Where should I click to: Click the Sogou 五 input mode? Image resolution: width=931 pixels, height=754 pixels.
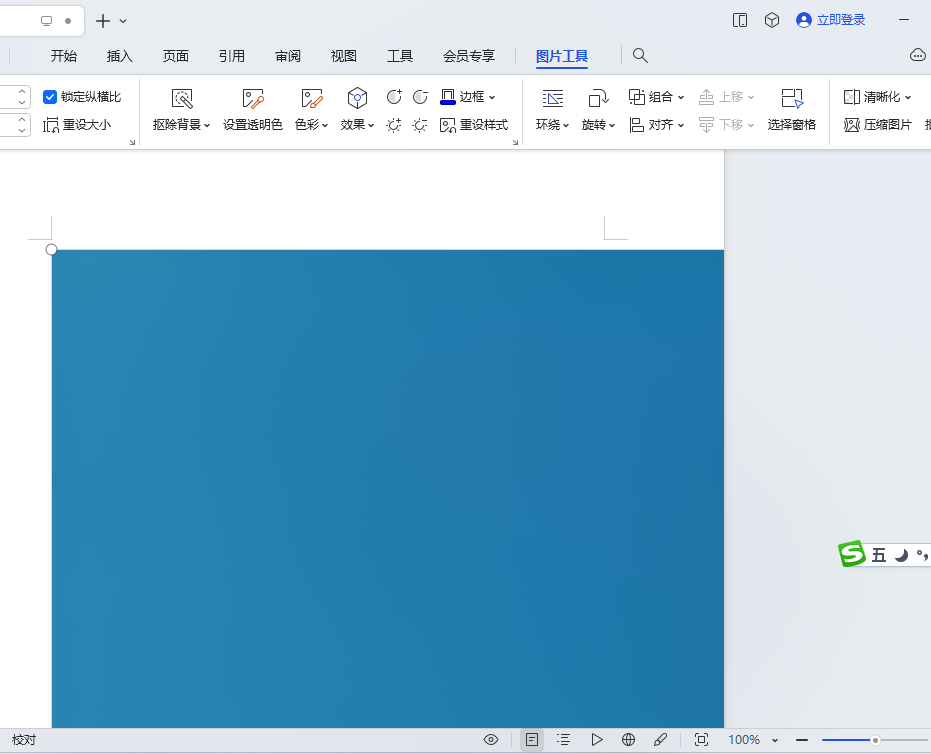pyautogui.click(x=879, y=555)
